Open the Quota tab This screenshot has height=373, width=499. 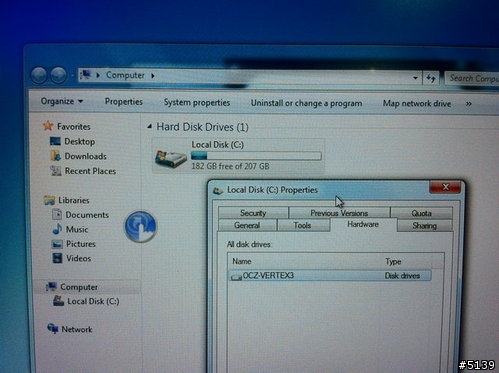(x=421, y=213)
